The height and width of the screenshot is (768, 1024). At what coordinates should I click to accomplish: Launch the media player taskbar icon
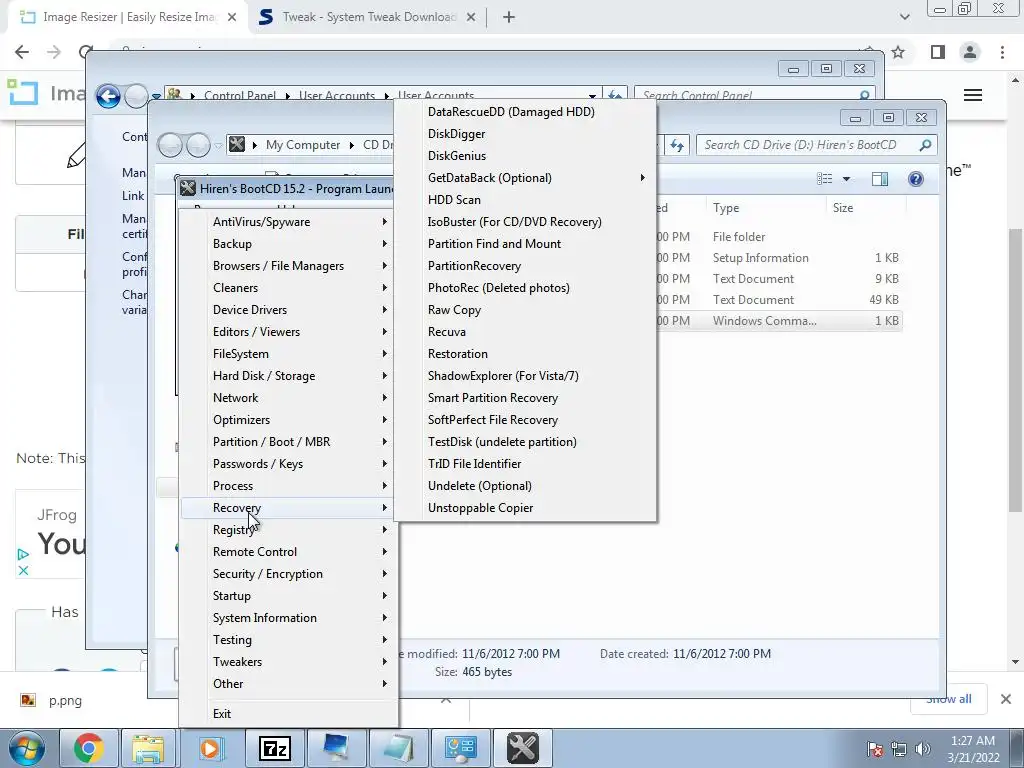(210, 748)
